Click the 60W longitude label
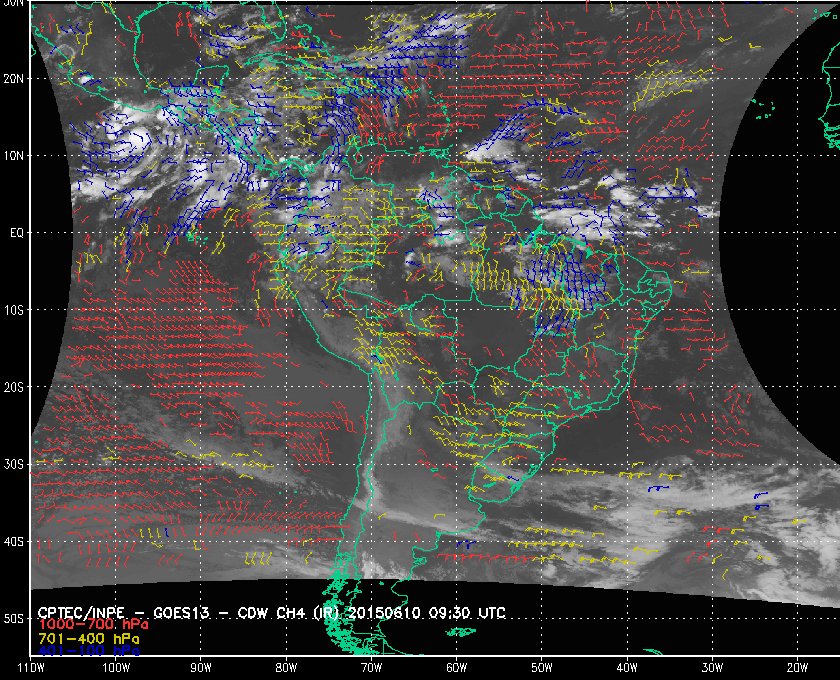840x680 pixels. click(456, 668)
